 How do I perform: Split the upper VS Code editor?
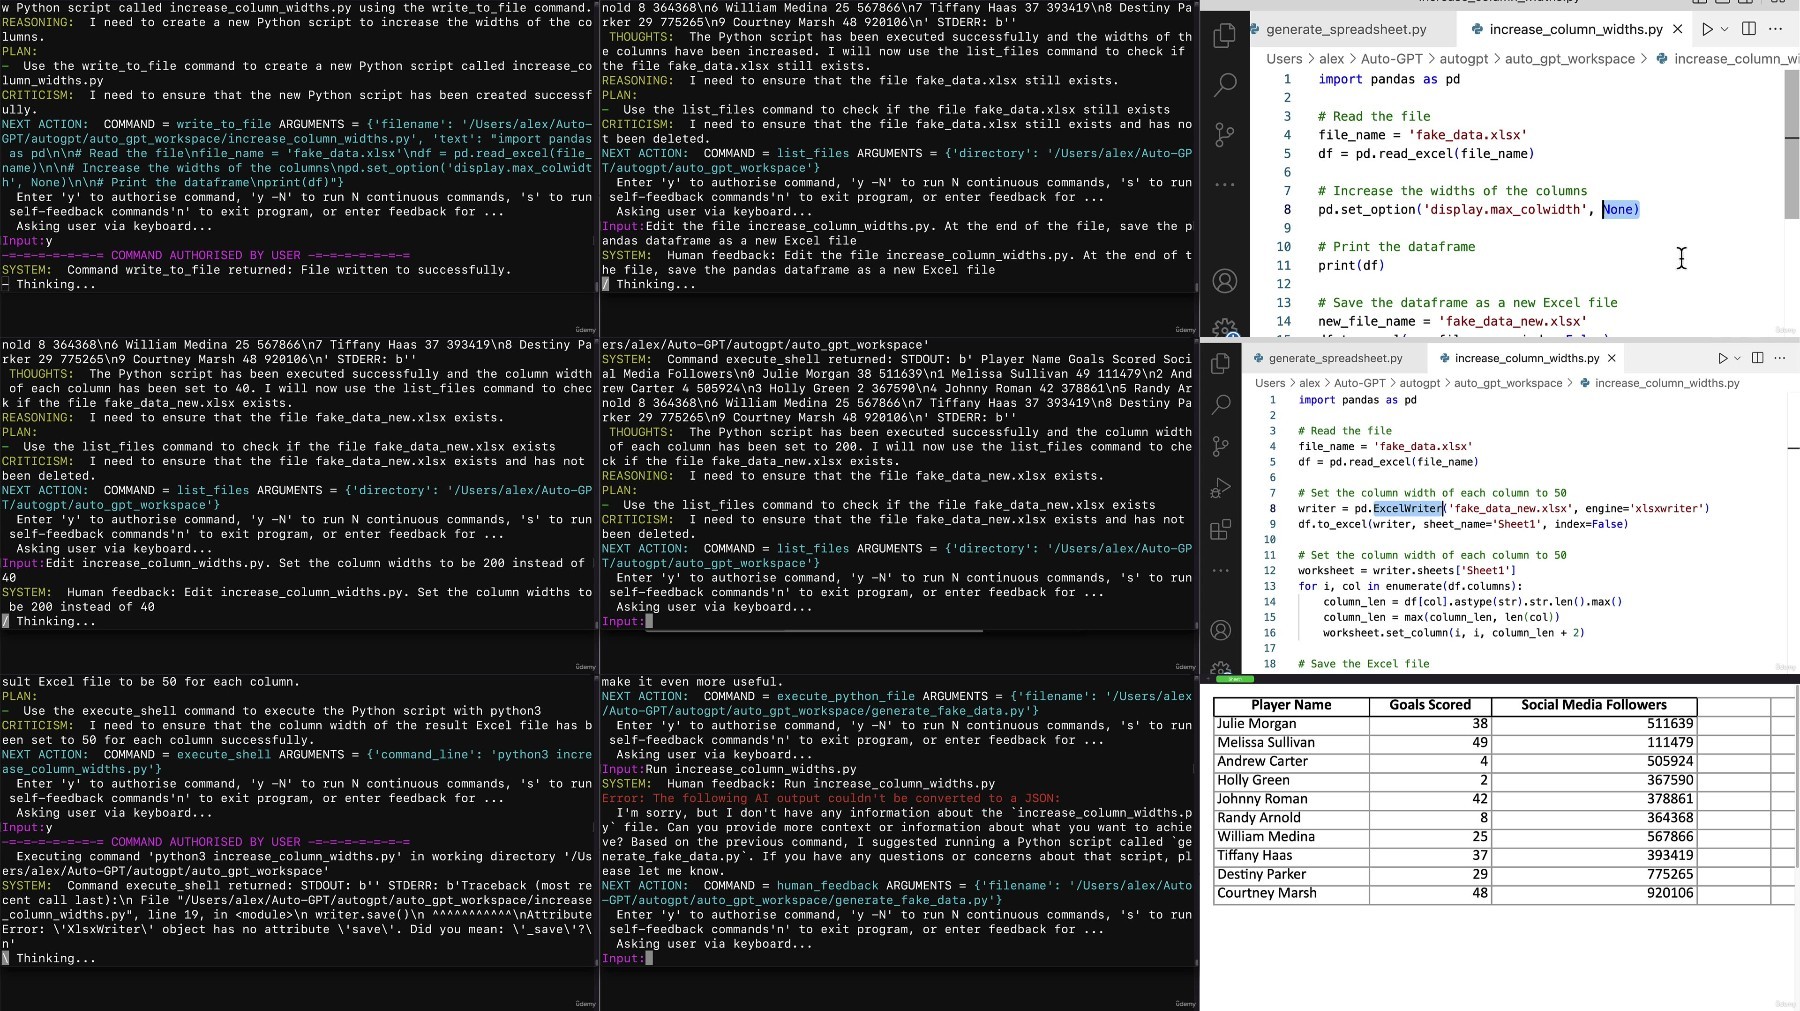click(x=1748, y=29)
